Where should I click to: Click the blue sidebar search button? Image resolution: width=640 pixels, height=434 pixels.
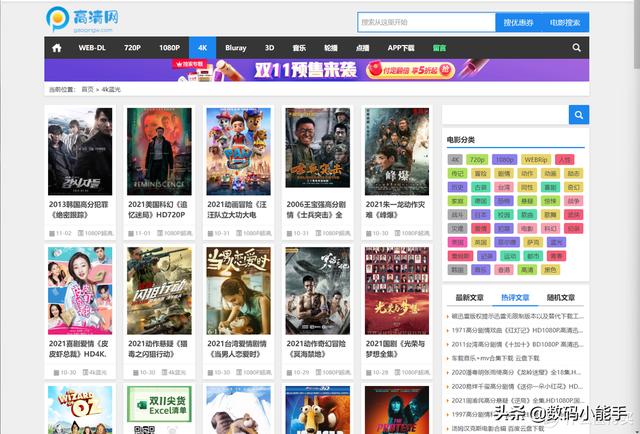tap(579, 114)
